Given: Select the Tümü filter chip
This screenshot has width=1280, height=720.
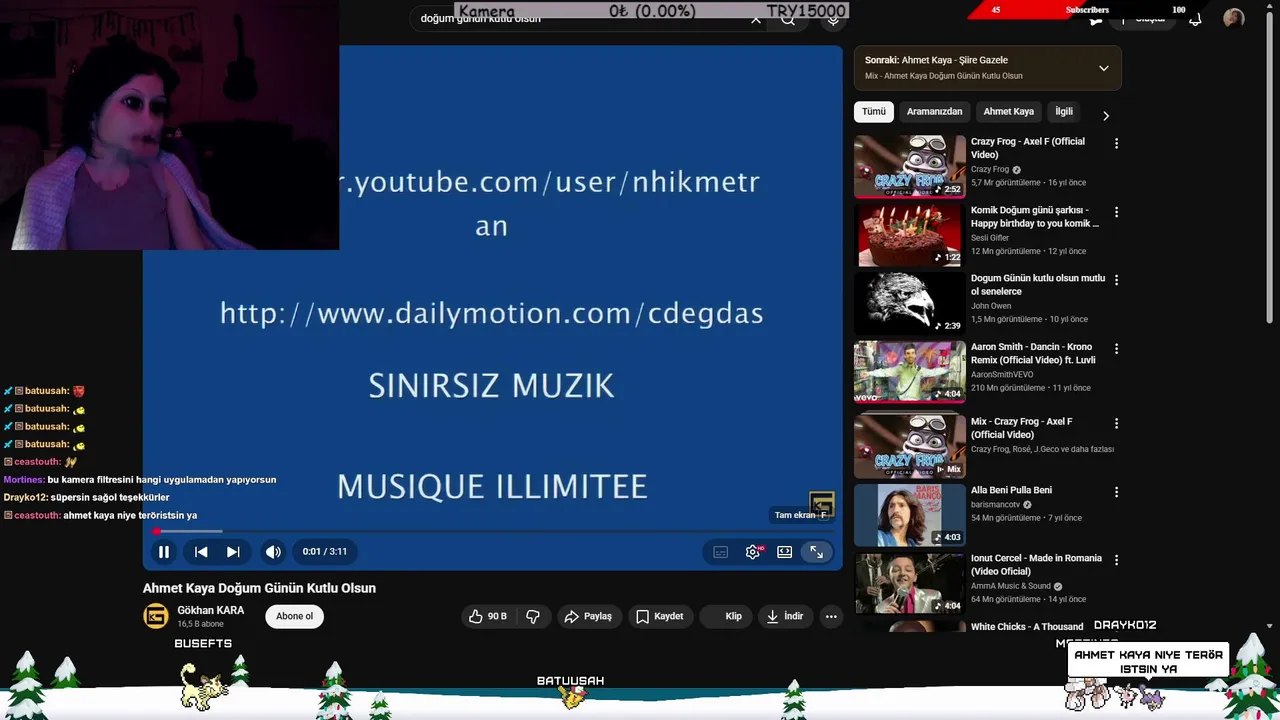Looking at the screenshot, I should (x=874, y=111).
